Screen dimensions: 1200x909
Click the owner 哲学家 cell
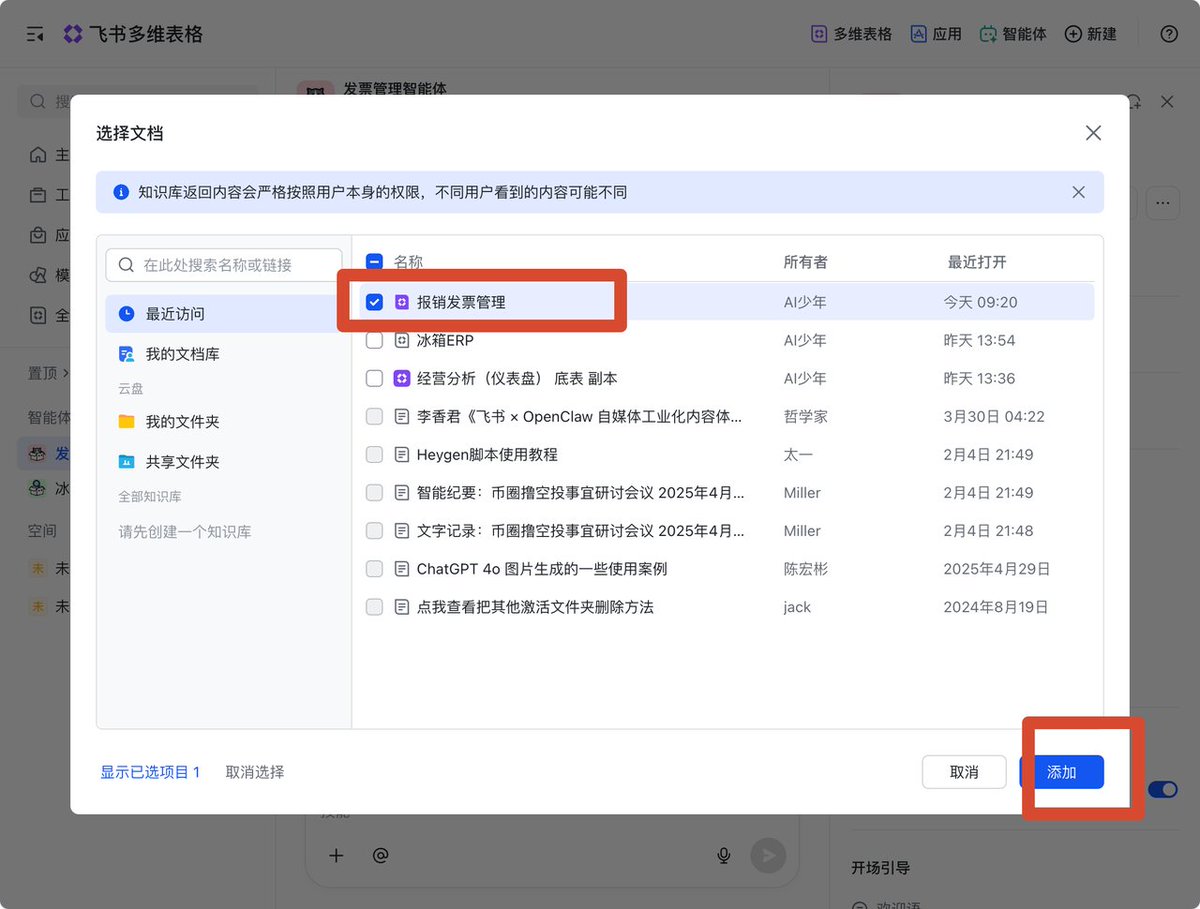coord(805,416)
